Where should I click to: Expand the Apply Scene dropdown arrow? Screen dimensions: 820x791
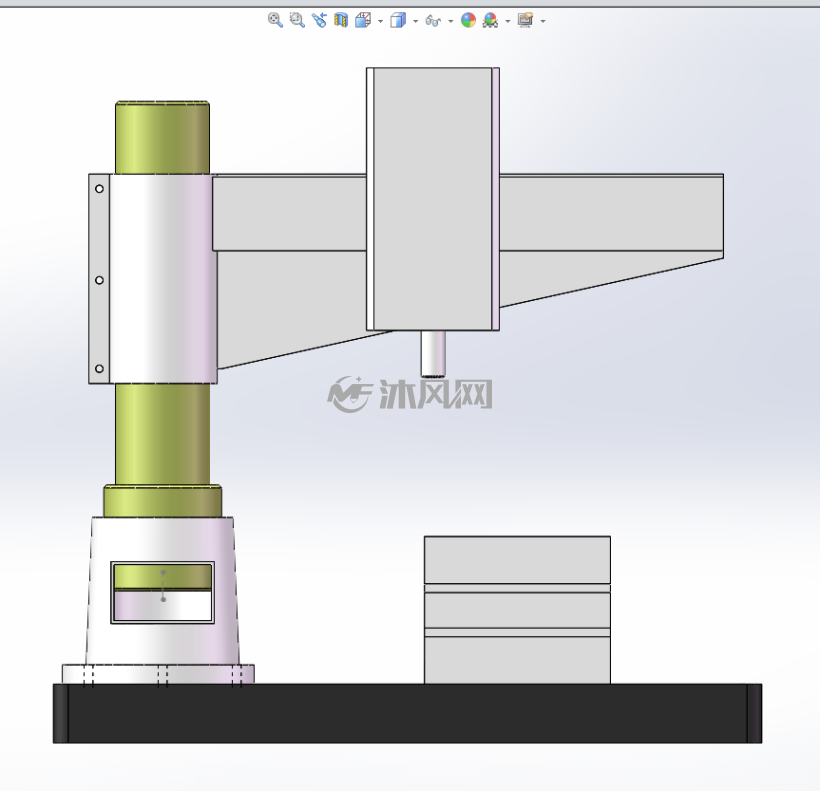pyautogui.click(x=508, y=21)
